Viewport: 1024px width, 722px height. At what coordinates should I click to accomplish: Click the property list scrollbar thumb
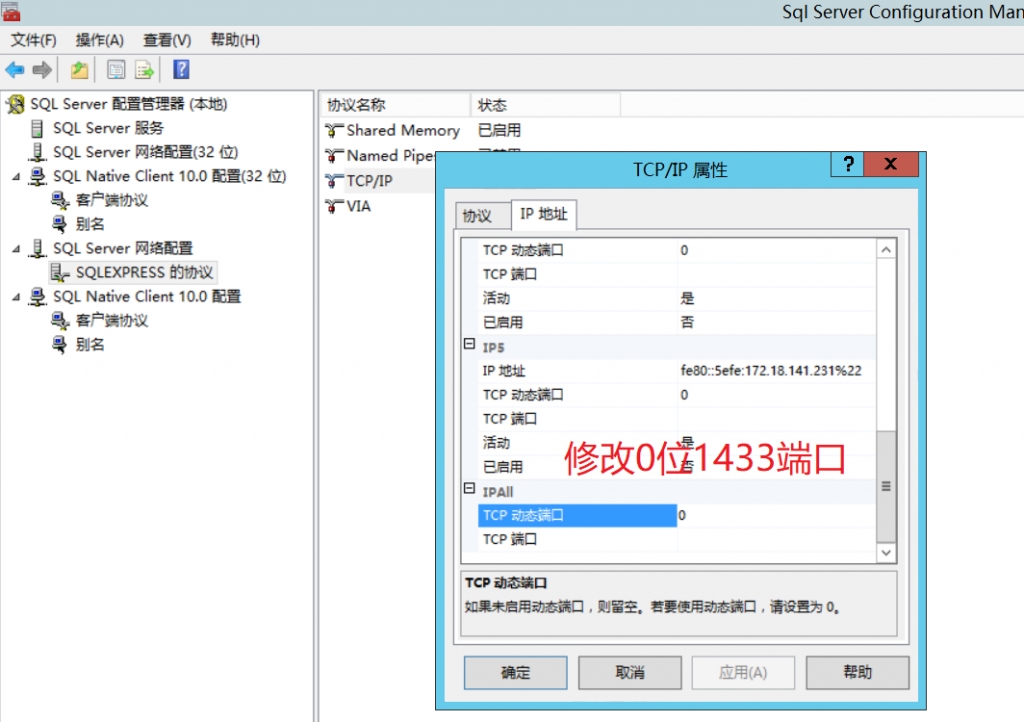886,486
